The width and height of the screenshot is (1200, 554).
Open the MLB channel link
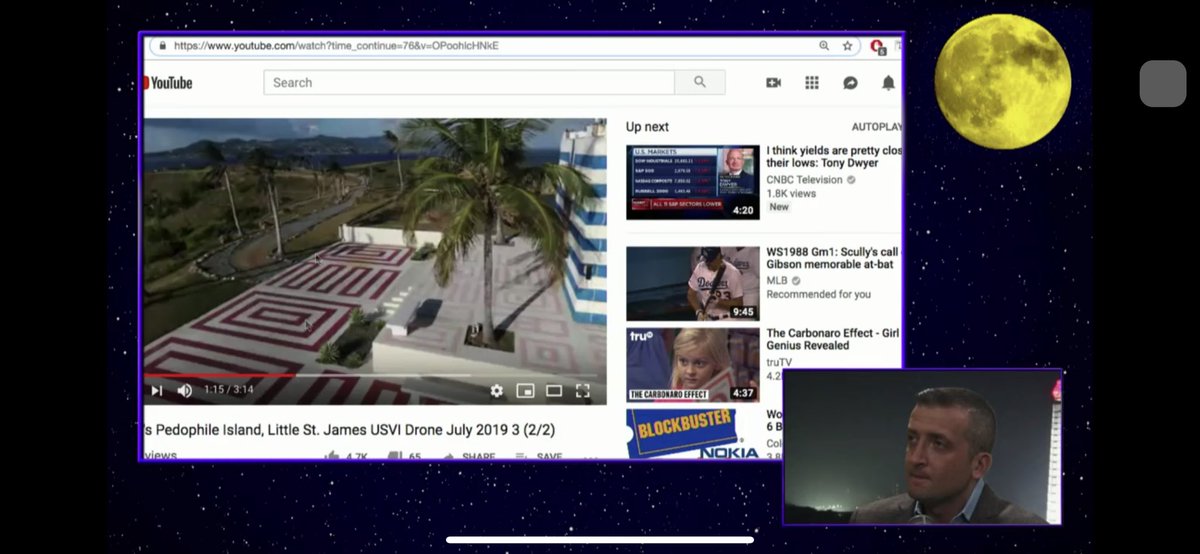click(778, 281)
